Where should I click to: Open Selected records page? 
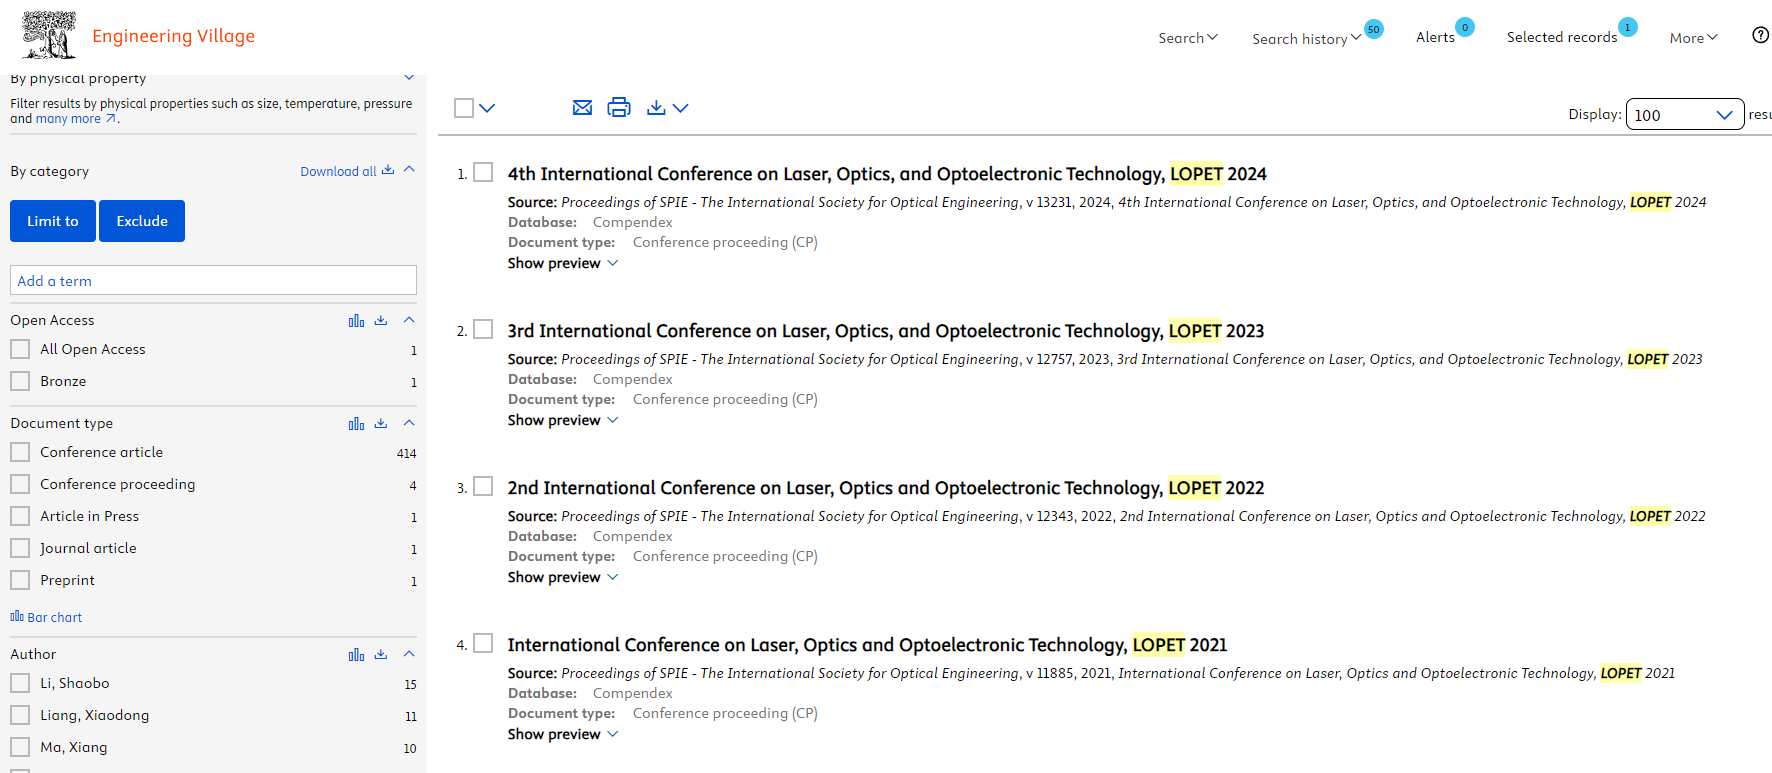click(1562, 37)
